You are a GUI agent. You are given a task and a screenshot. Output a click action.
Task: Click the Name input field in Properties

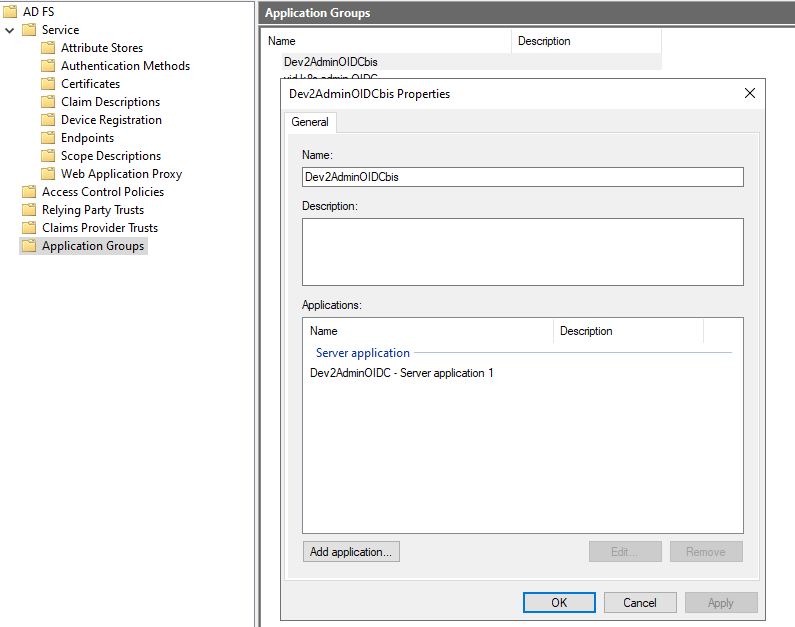(x=523, y=177)
